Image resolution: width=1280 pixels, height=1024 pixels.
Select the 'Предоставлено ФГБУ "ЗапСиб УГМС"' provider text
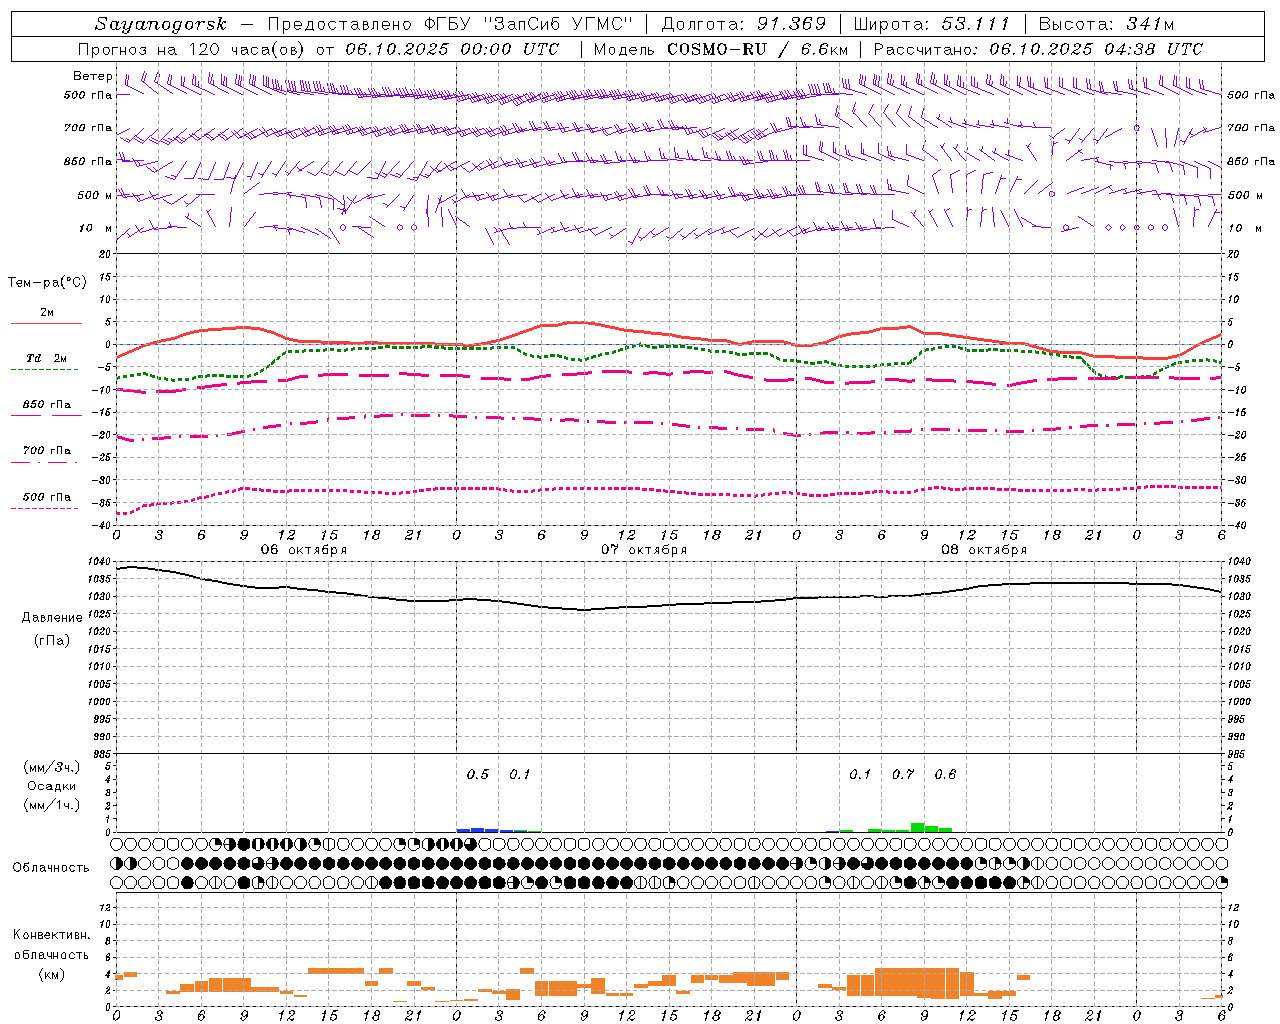(x=451, y=24)
